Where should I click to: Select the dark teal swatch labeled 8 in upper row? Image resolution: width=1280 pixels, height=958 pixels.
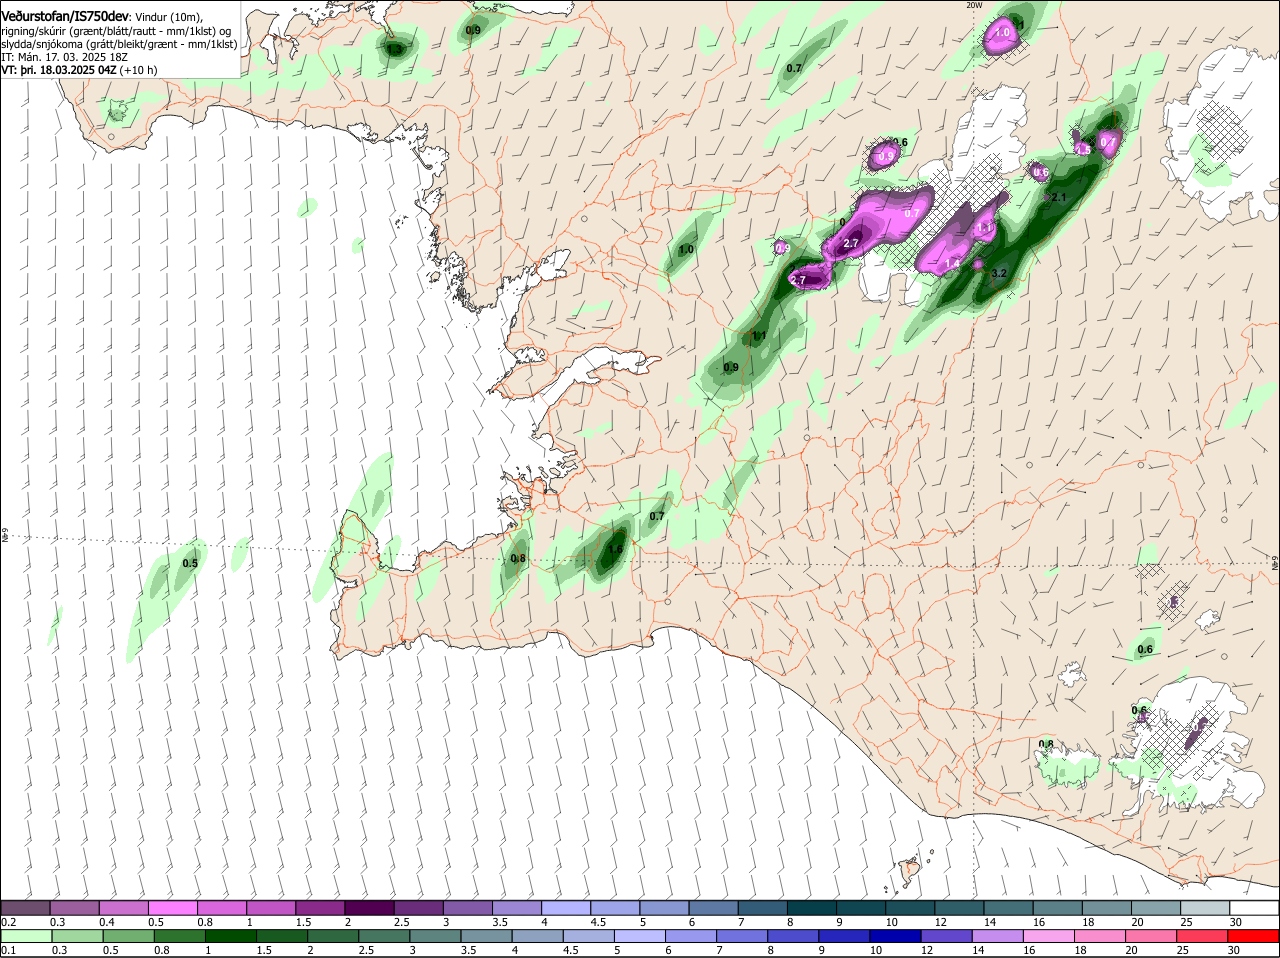[x=812, y=908]
